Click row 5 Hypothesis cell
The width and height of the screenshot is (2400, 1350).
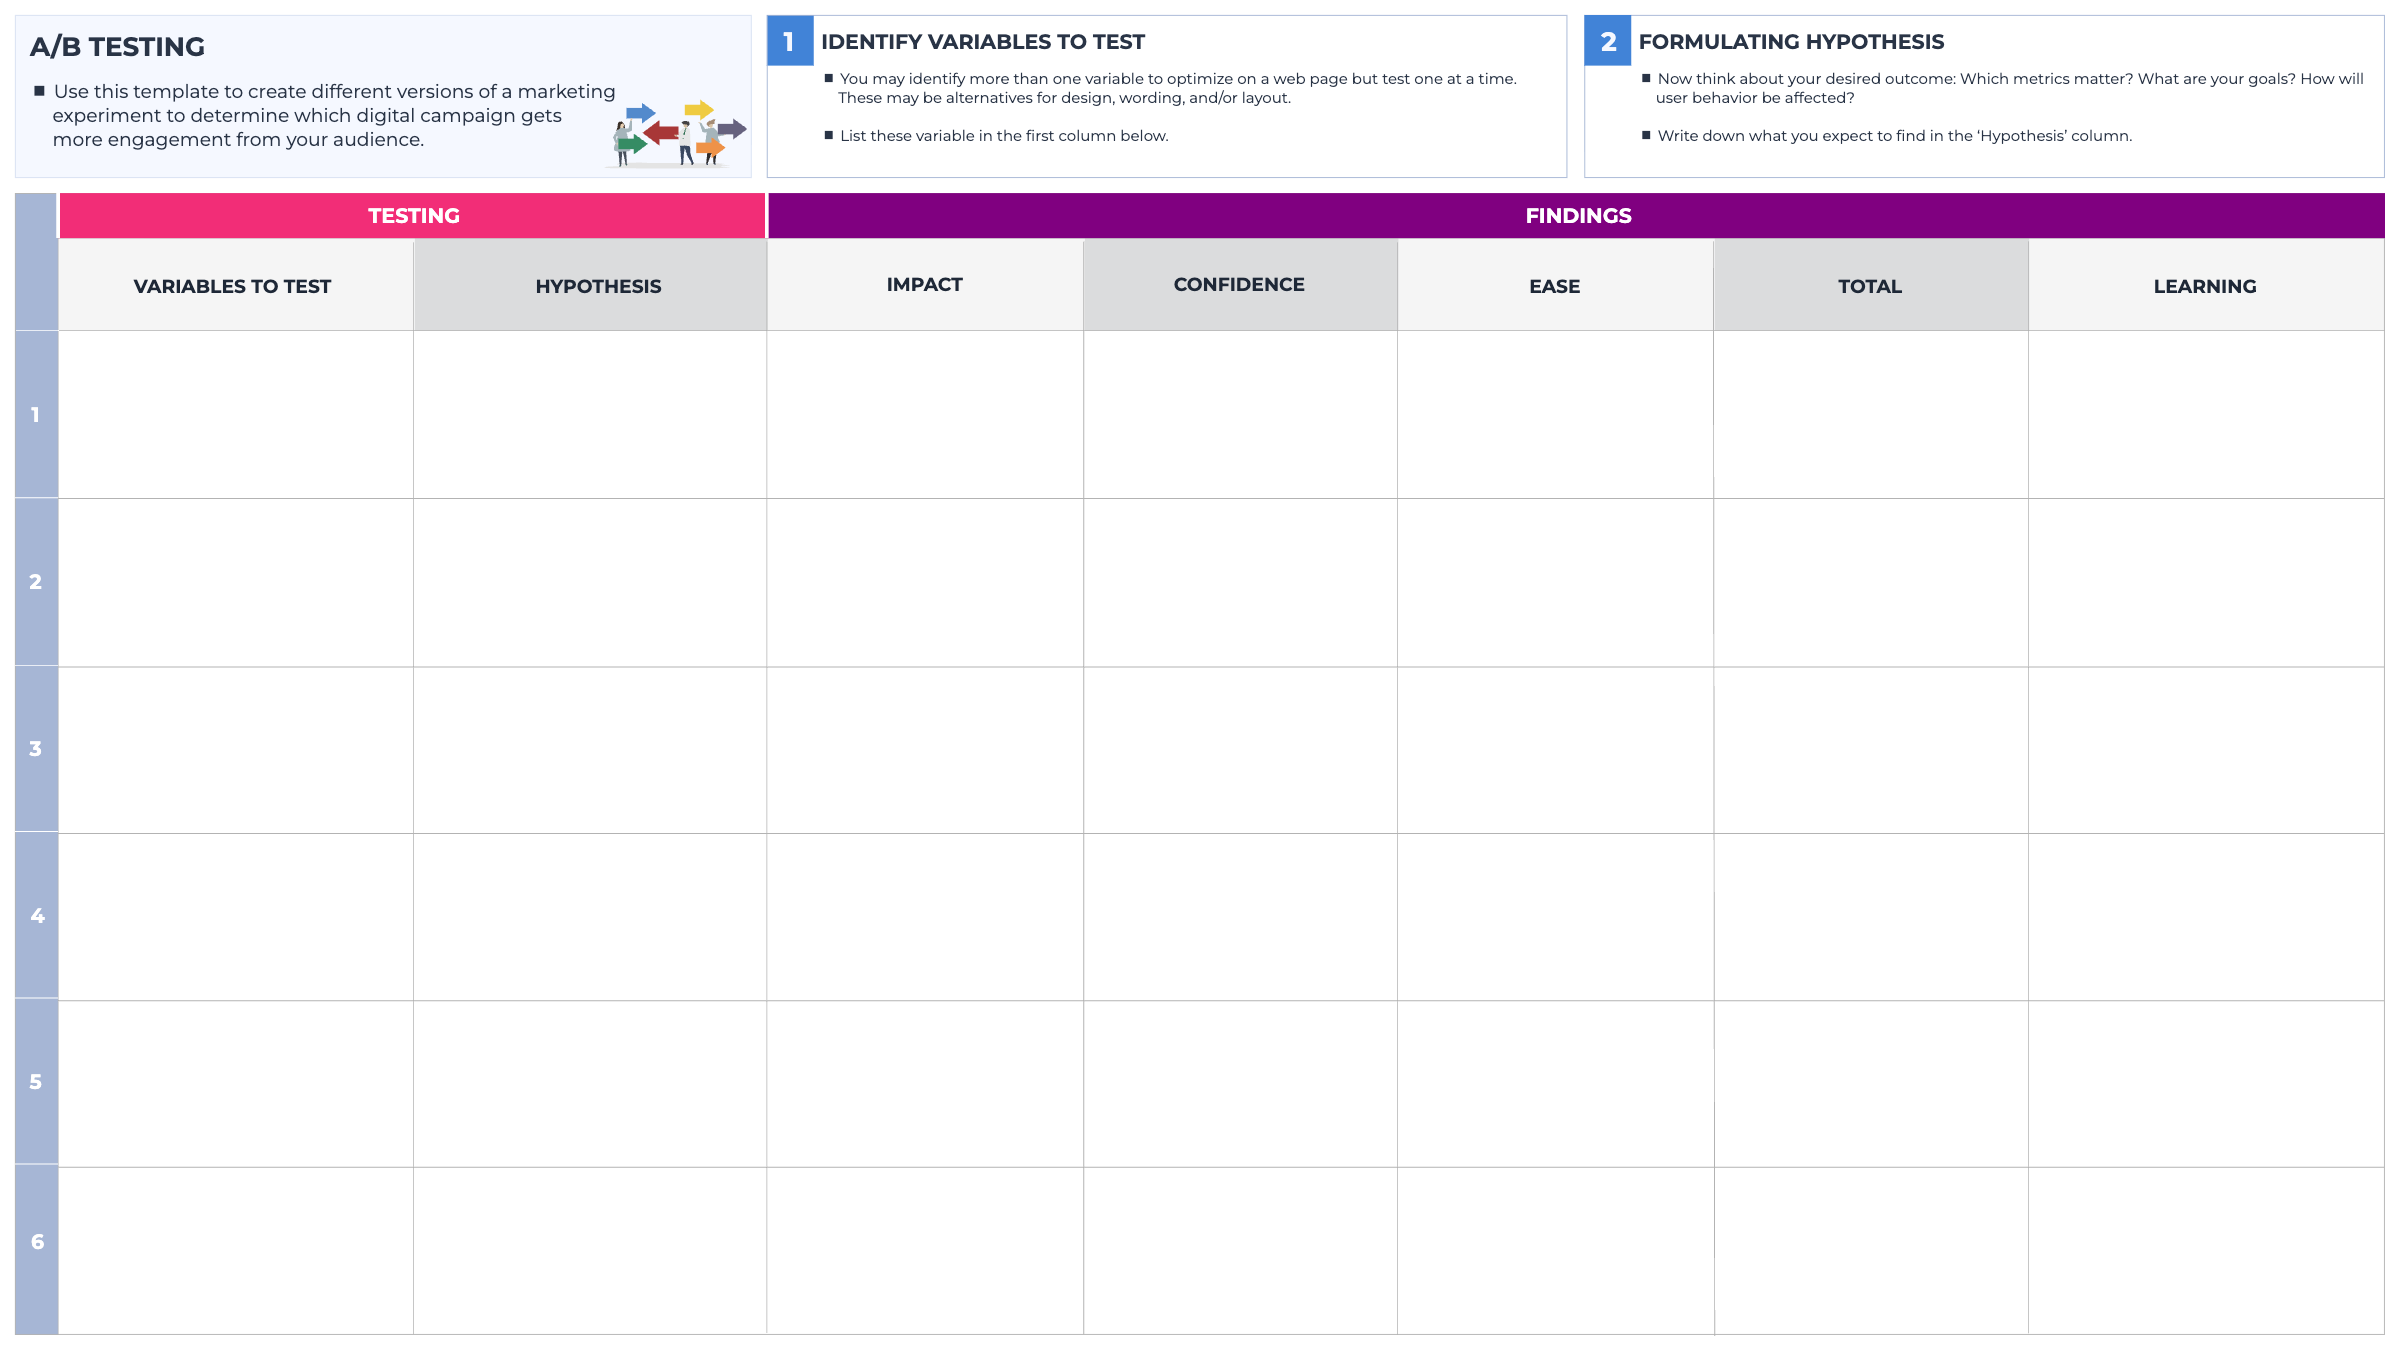(590, 1084)
